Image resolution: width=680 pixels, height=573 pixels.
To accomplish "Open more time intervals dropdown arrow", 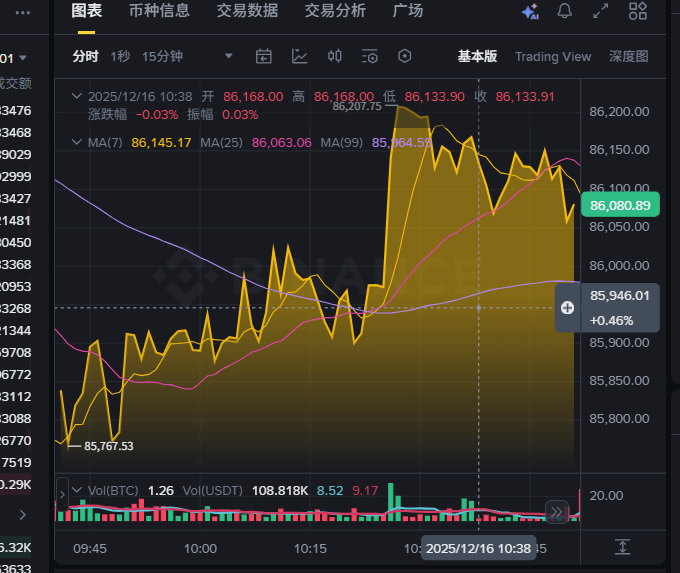I will click(229, 56).
